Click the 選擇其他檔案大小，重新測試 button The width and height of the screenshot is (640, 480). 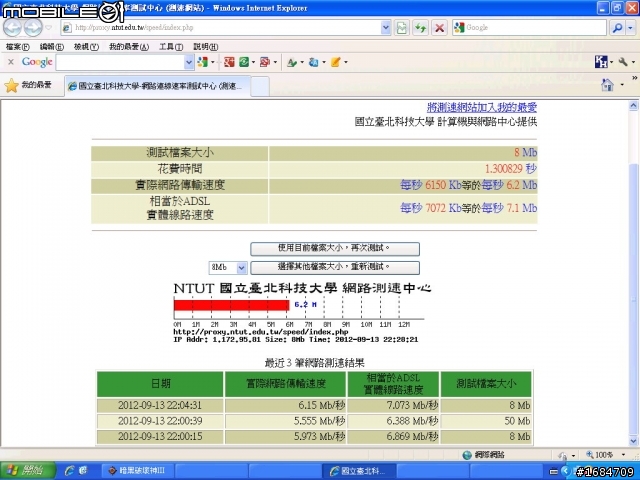(x=335, y=267)
